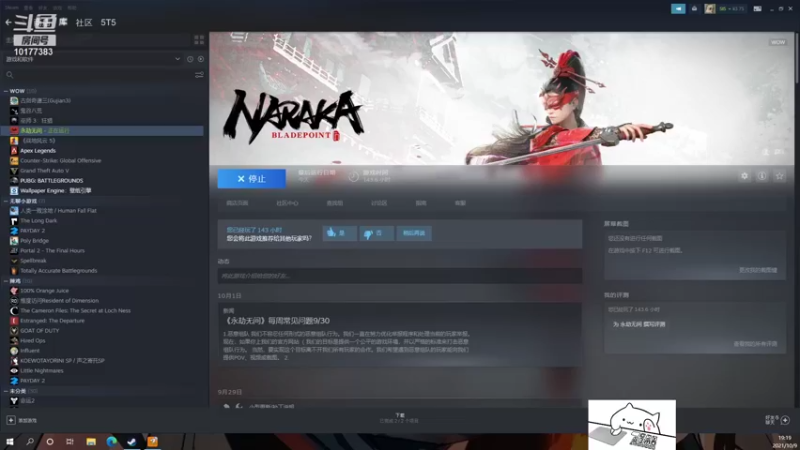Click the Steam taskbar icon
This screenshot has height=450, width=800.
132,441
